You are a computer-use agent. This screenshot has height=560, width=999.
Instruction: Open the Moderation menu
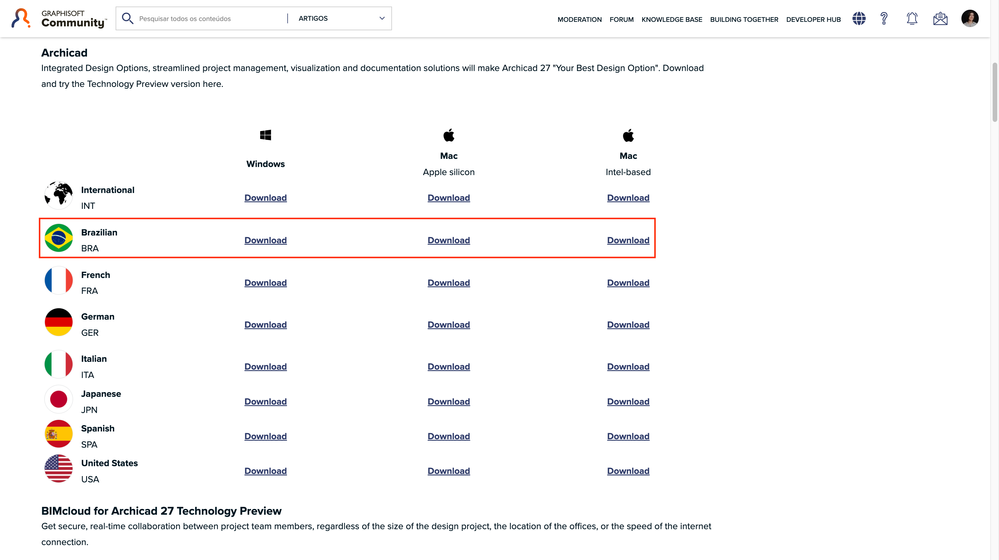point(580,19)
